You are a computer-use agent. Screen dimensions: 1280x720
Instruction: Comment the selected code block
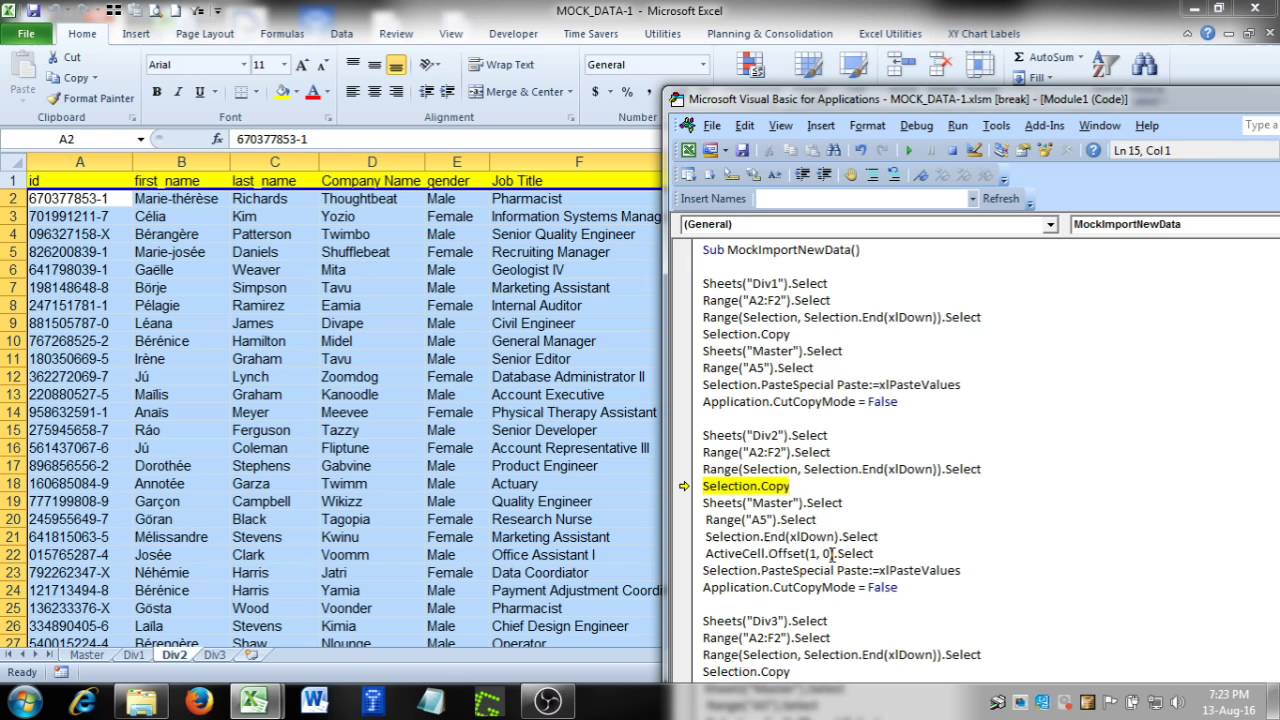[872, 174]
